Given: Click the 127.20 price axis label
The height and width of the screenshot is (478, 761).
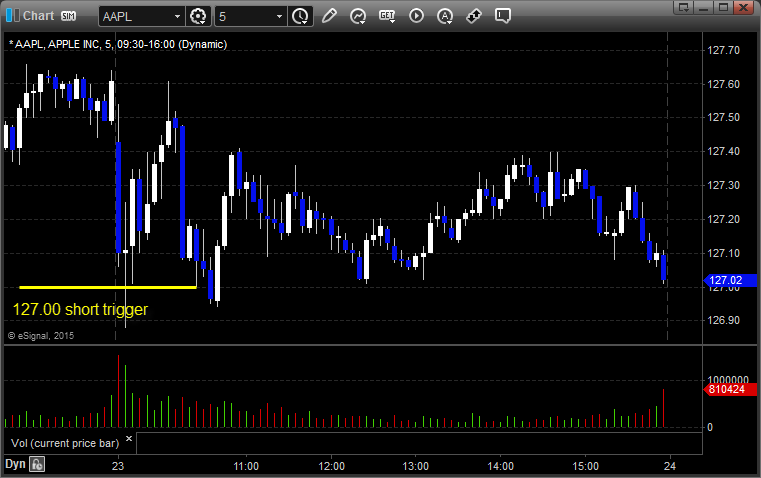Looking at the screenshot, I should pos(724,219).
